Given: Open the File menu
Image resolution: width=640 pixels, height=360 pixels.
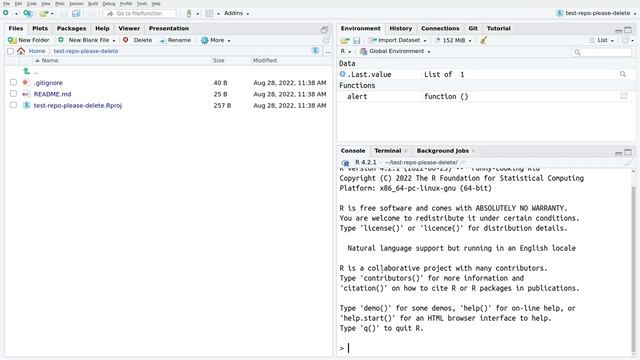Looking at the screenshot, I should tap(7, 4).
